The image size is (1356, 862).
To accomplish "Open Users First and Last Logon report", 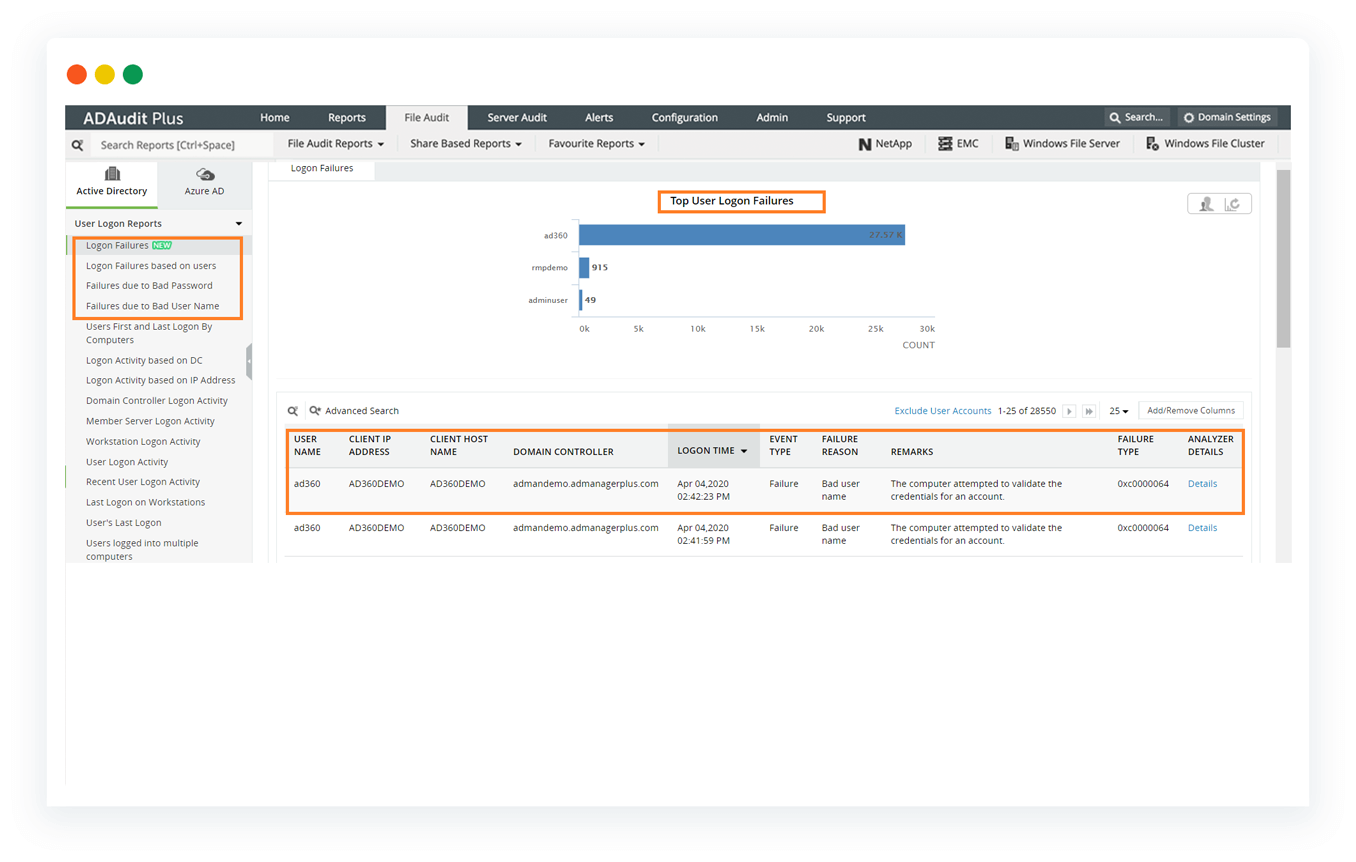I will [x=149, y=333].
